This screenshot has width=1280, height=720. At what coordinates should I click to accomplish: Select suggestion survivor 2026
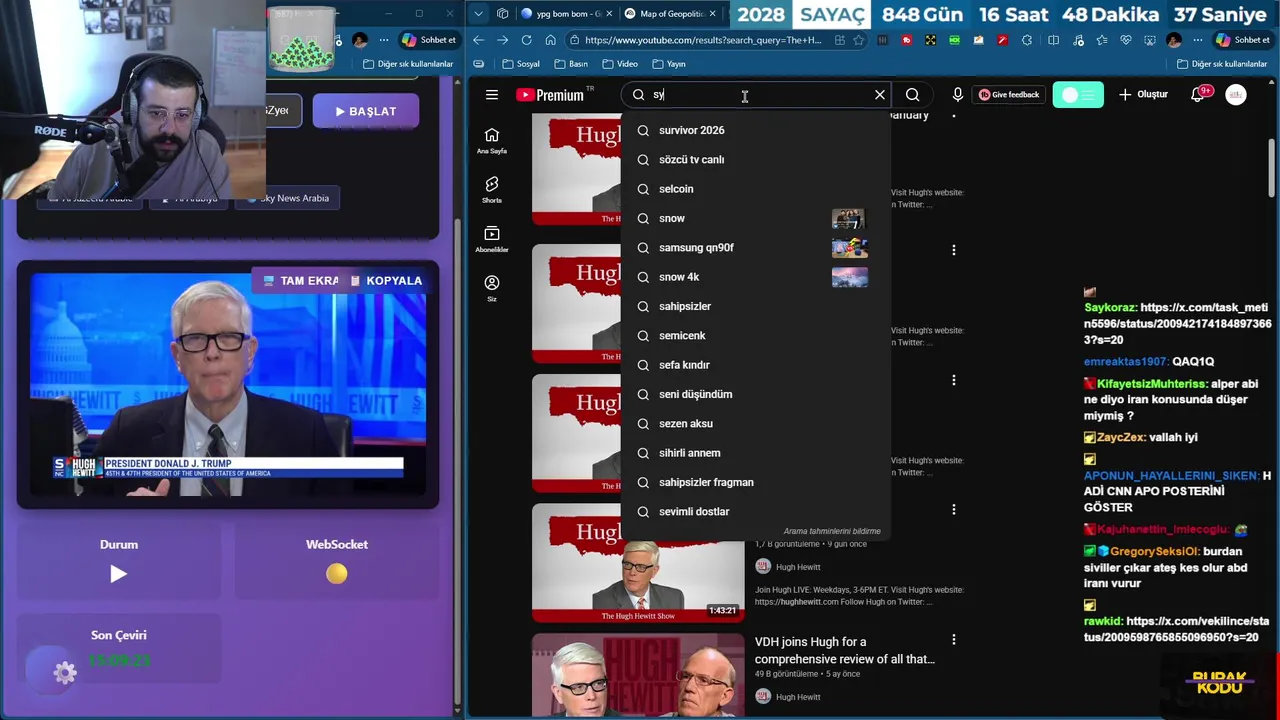pos(755,130)
